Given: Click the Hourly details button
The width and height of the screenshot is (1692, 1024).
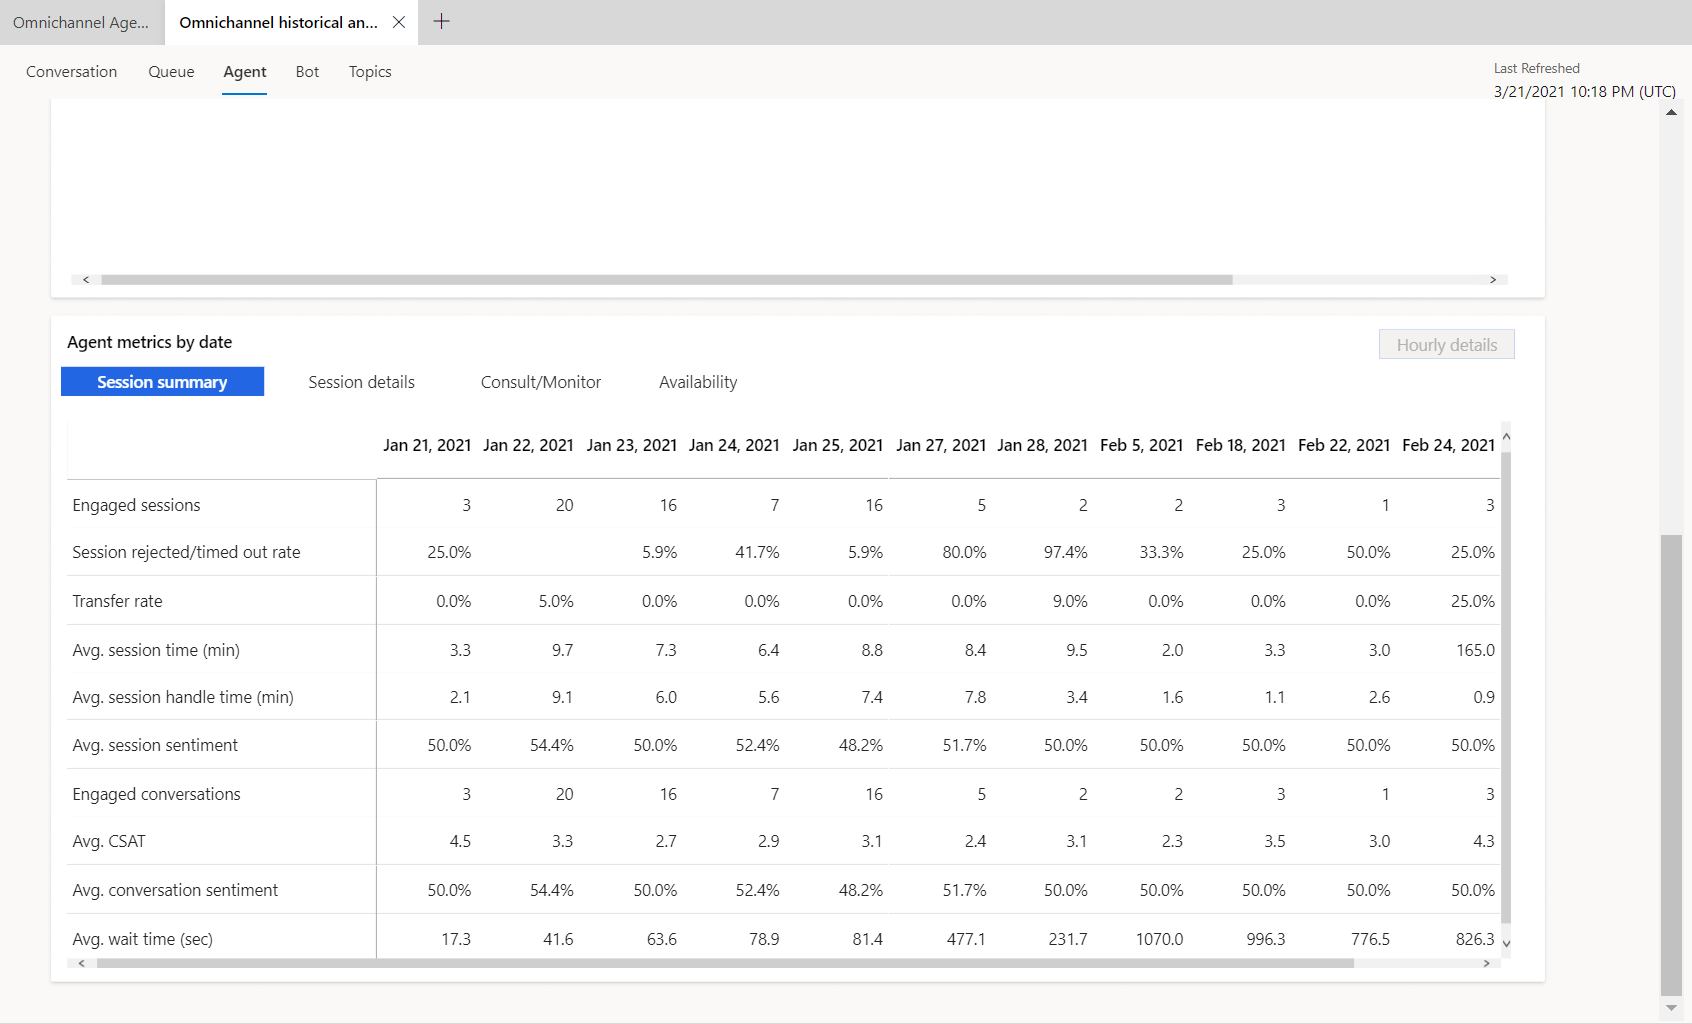Looking at the screenshot, I should click(x=1447, y=345).
